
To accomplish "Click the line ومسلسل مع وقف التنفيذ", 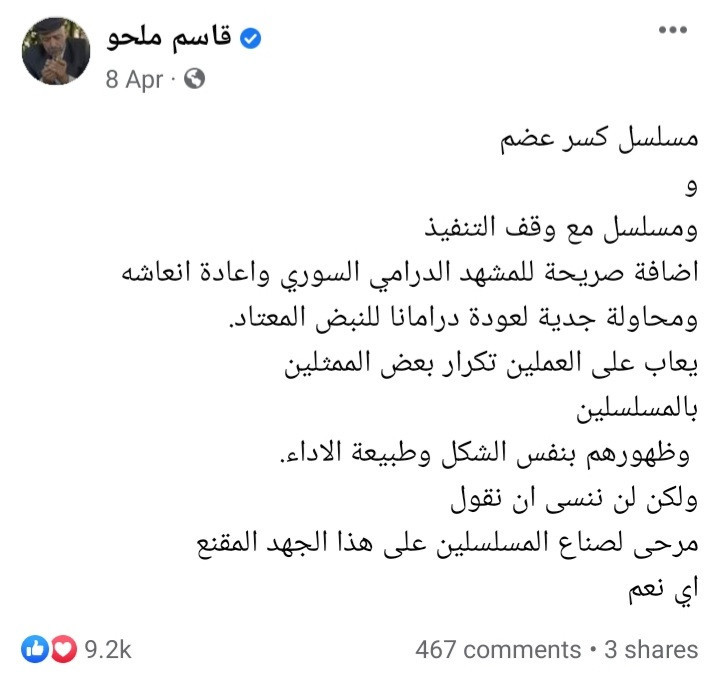I will [x=561, y=227].
